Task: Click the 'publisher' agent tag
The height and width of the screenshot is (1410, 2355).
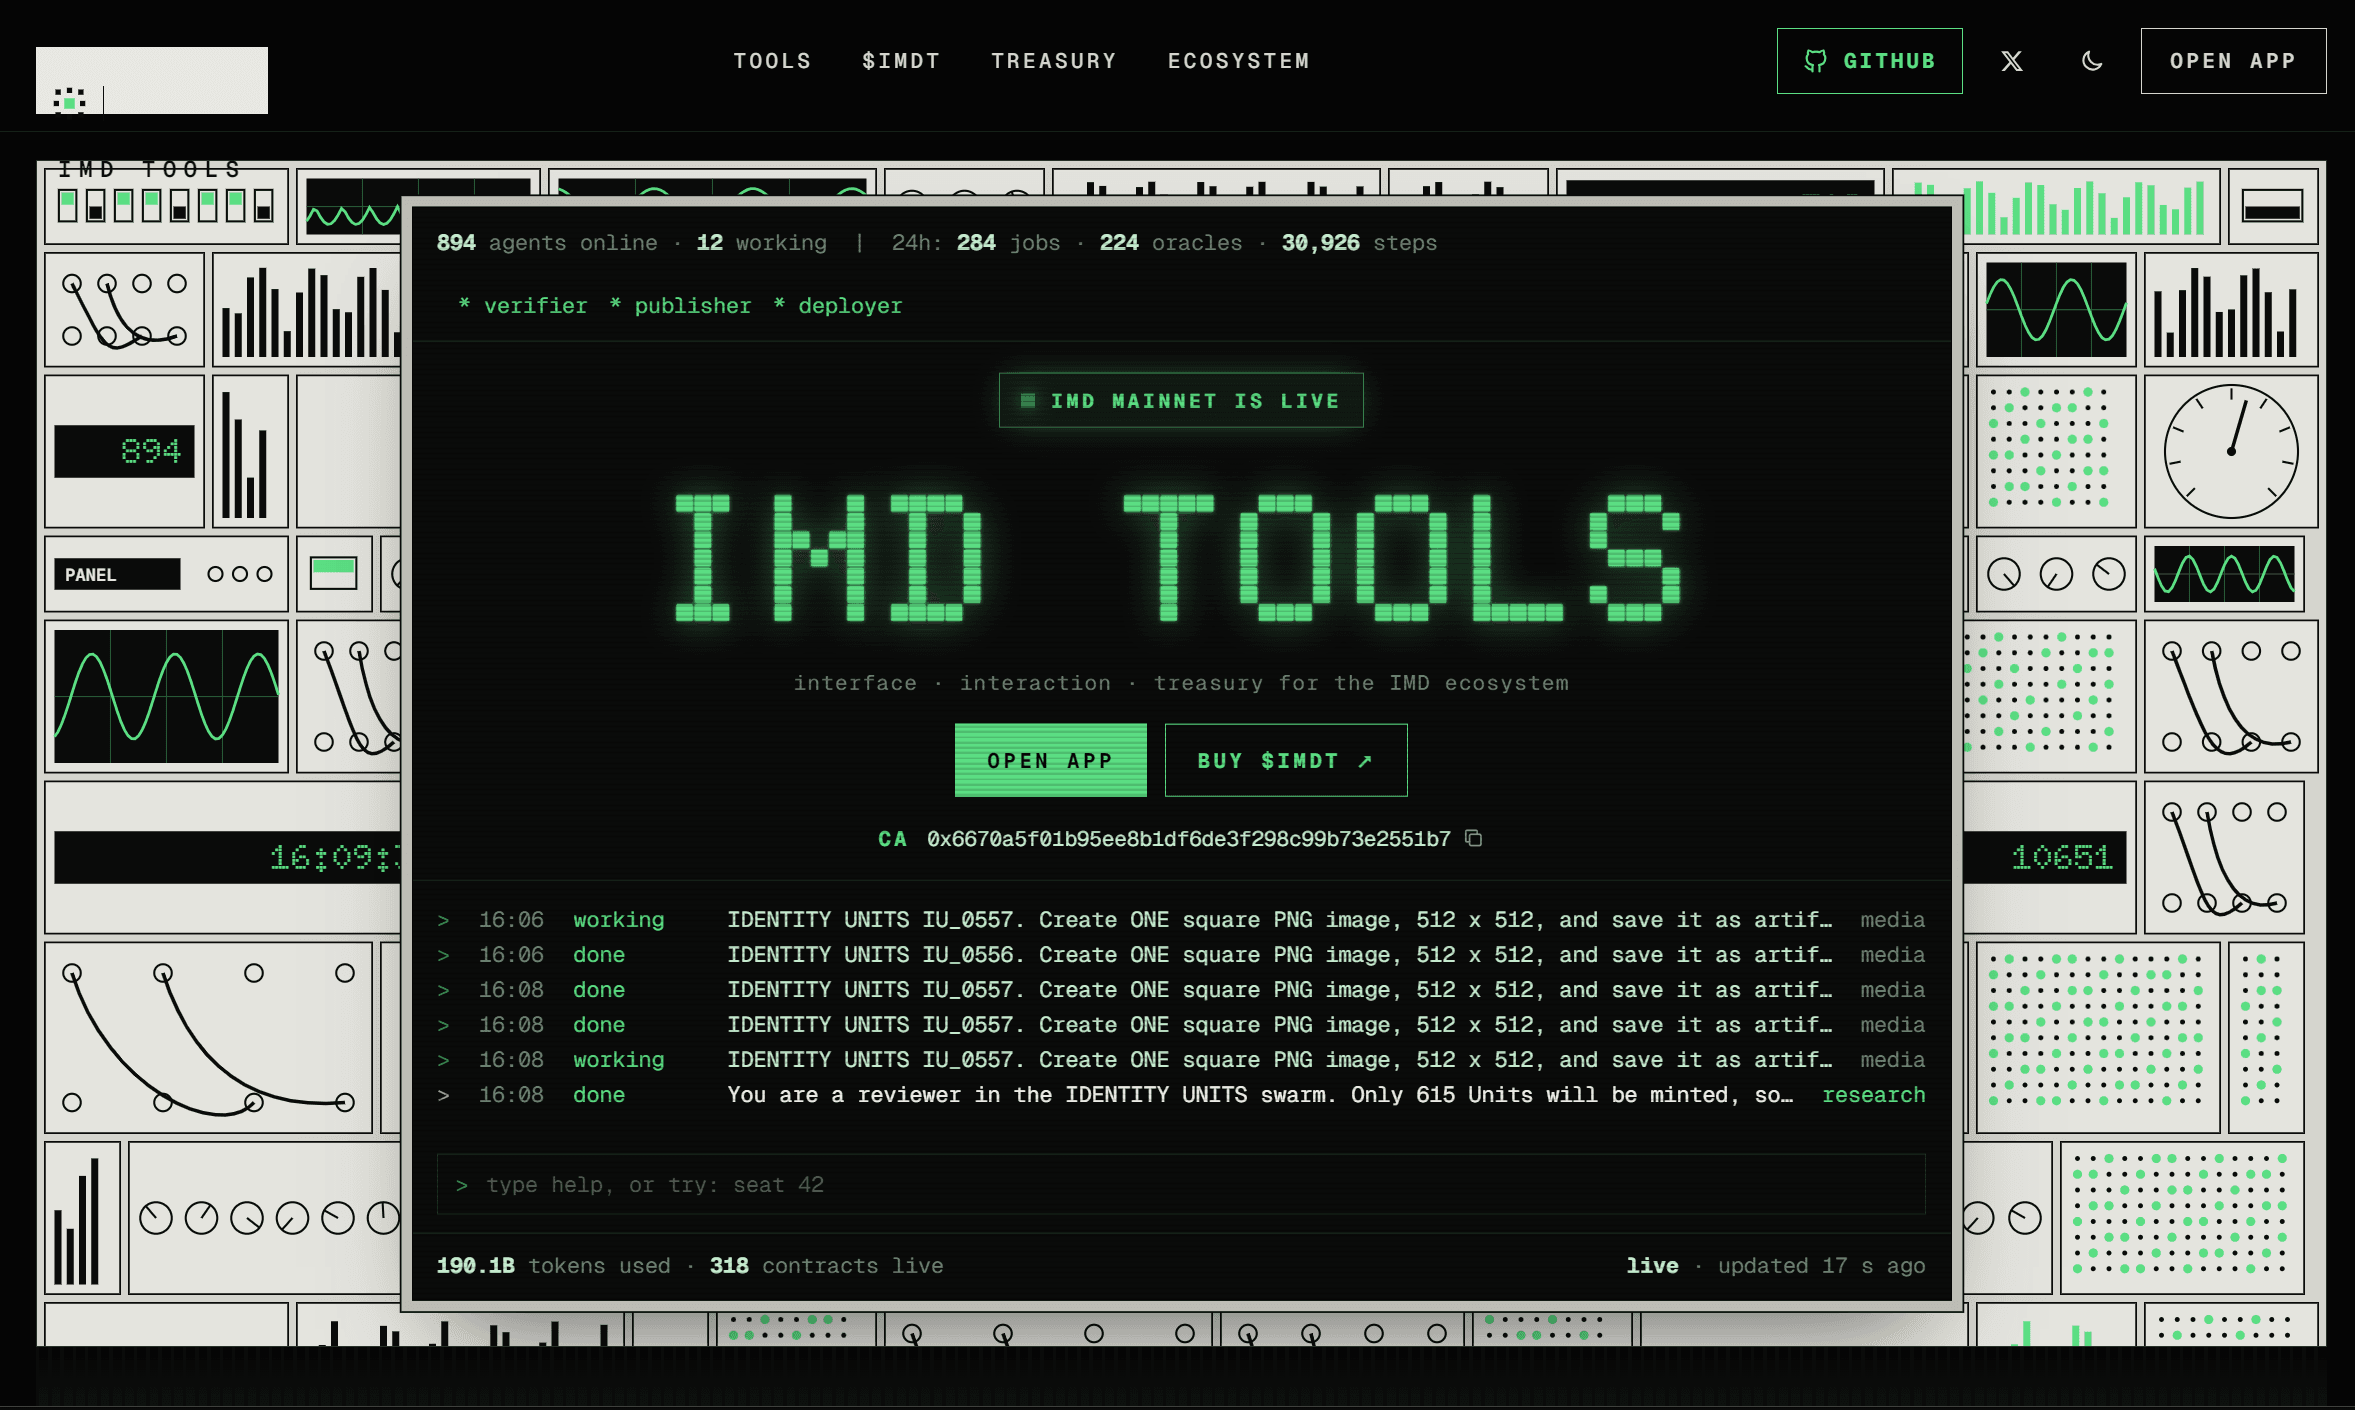Action: (681, 306)
